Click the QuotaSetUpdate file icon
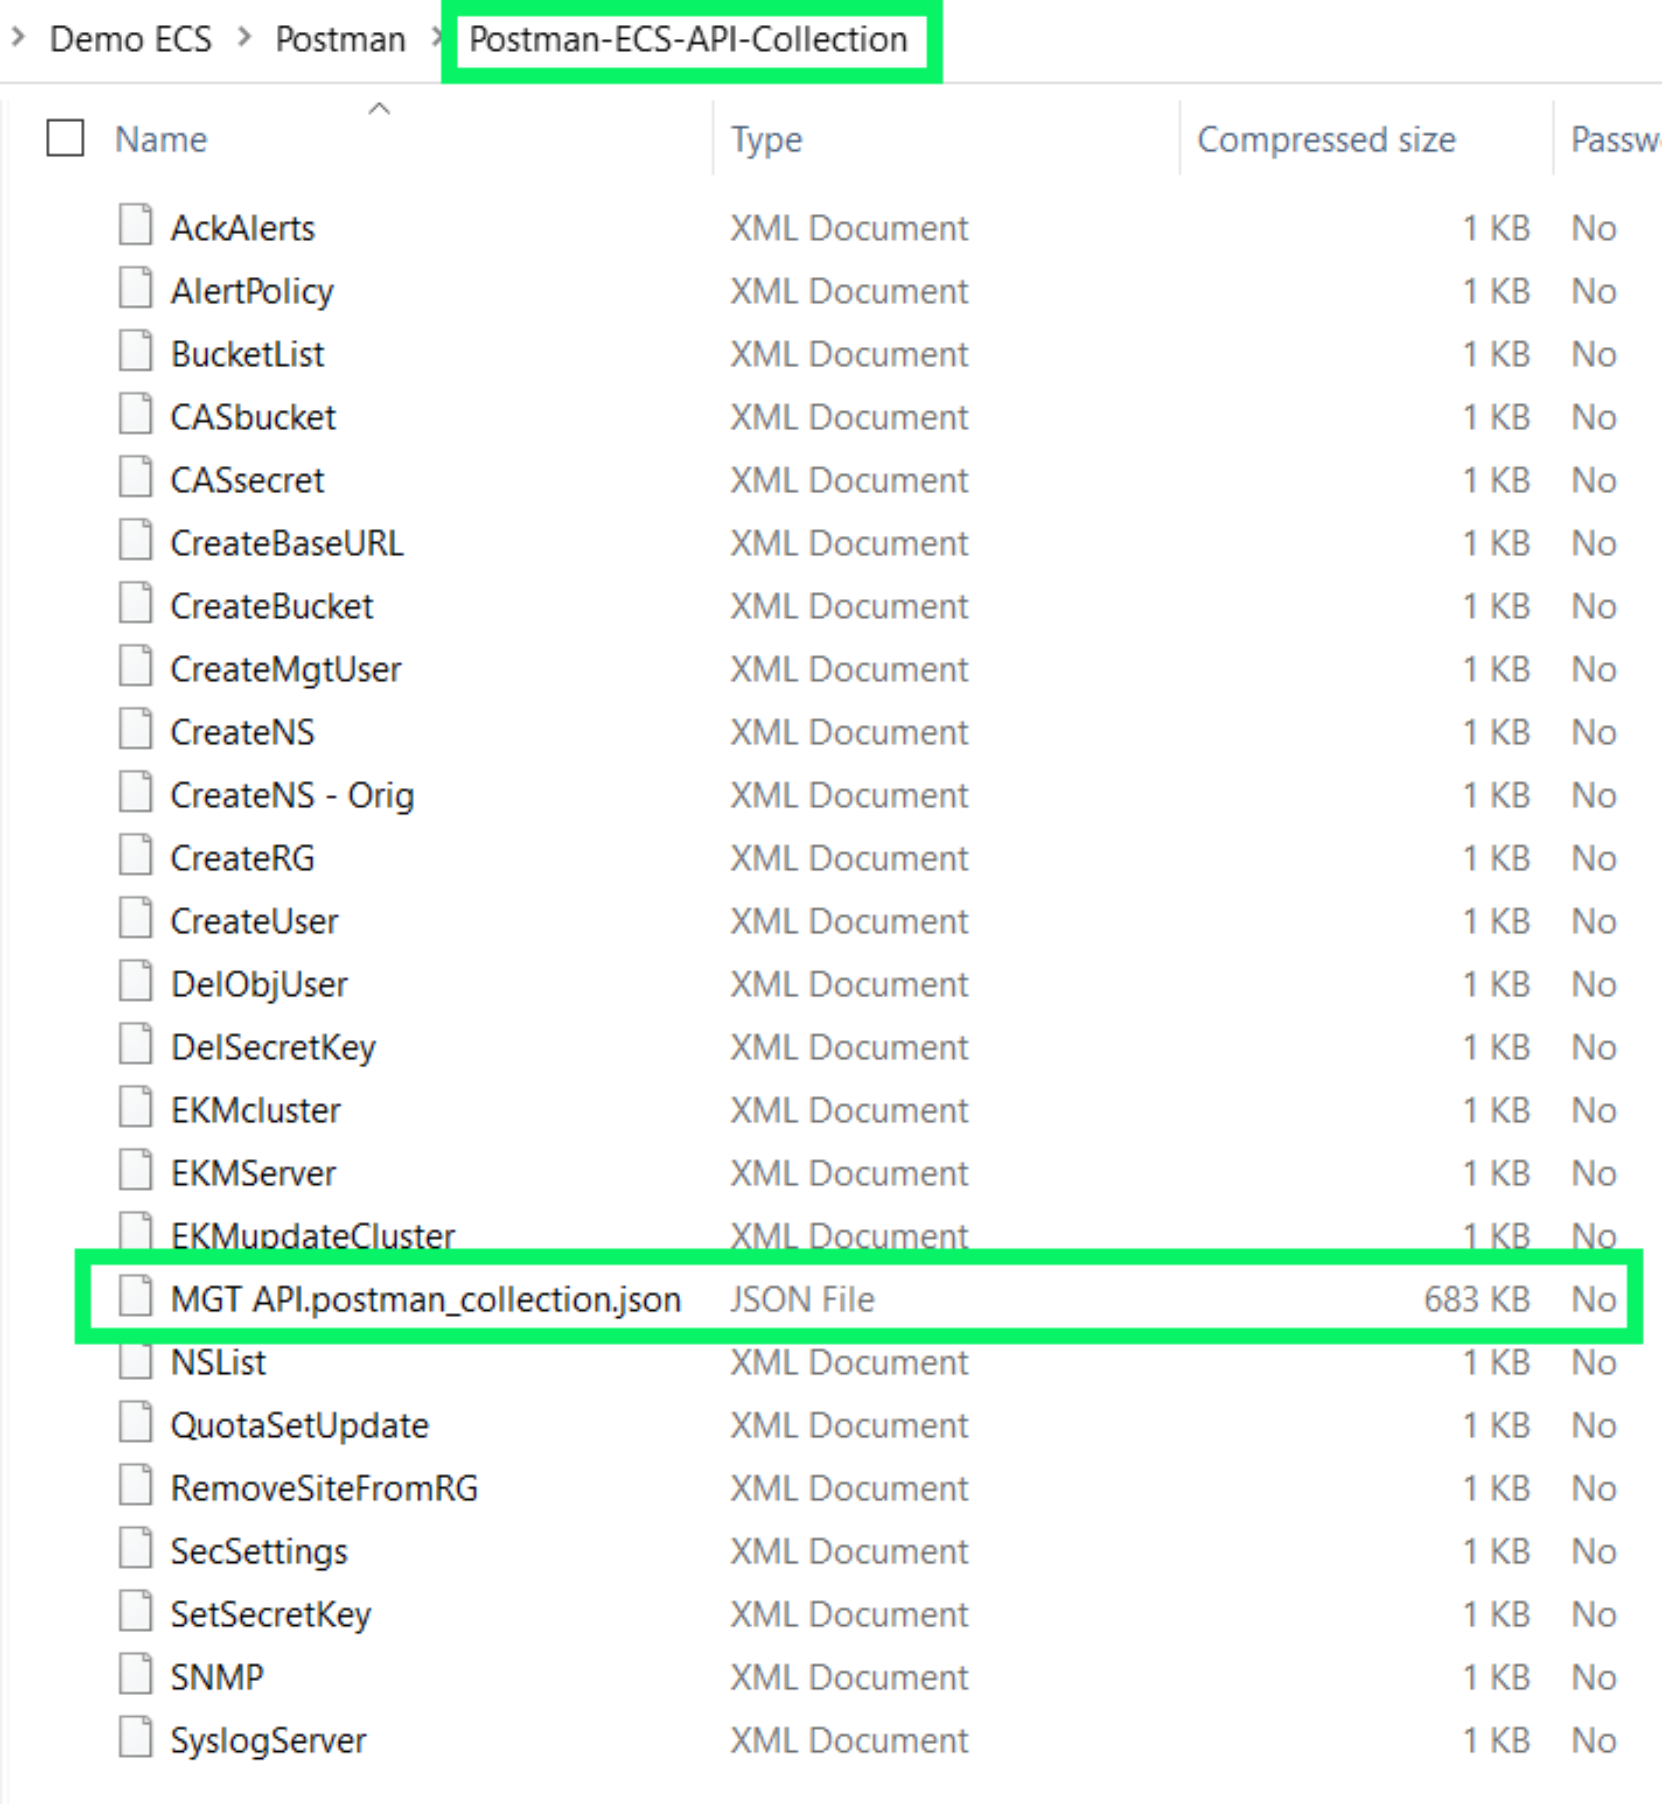 [x=135, y=1422]
